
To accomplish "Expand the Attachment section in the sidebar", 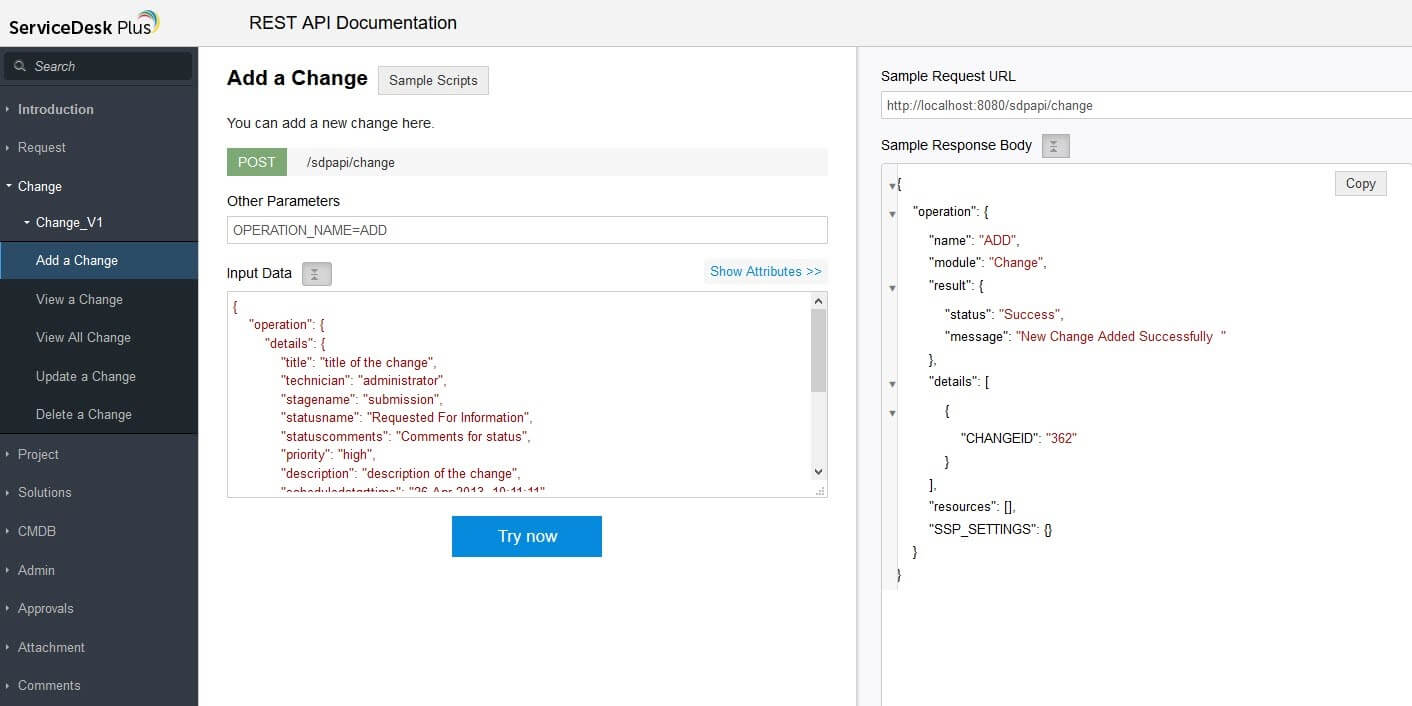I will coord(7,647).
